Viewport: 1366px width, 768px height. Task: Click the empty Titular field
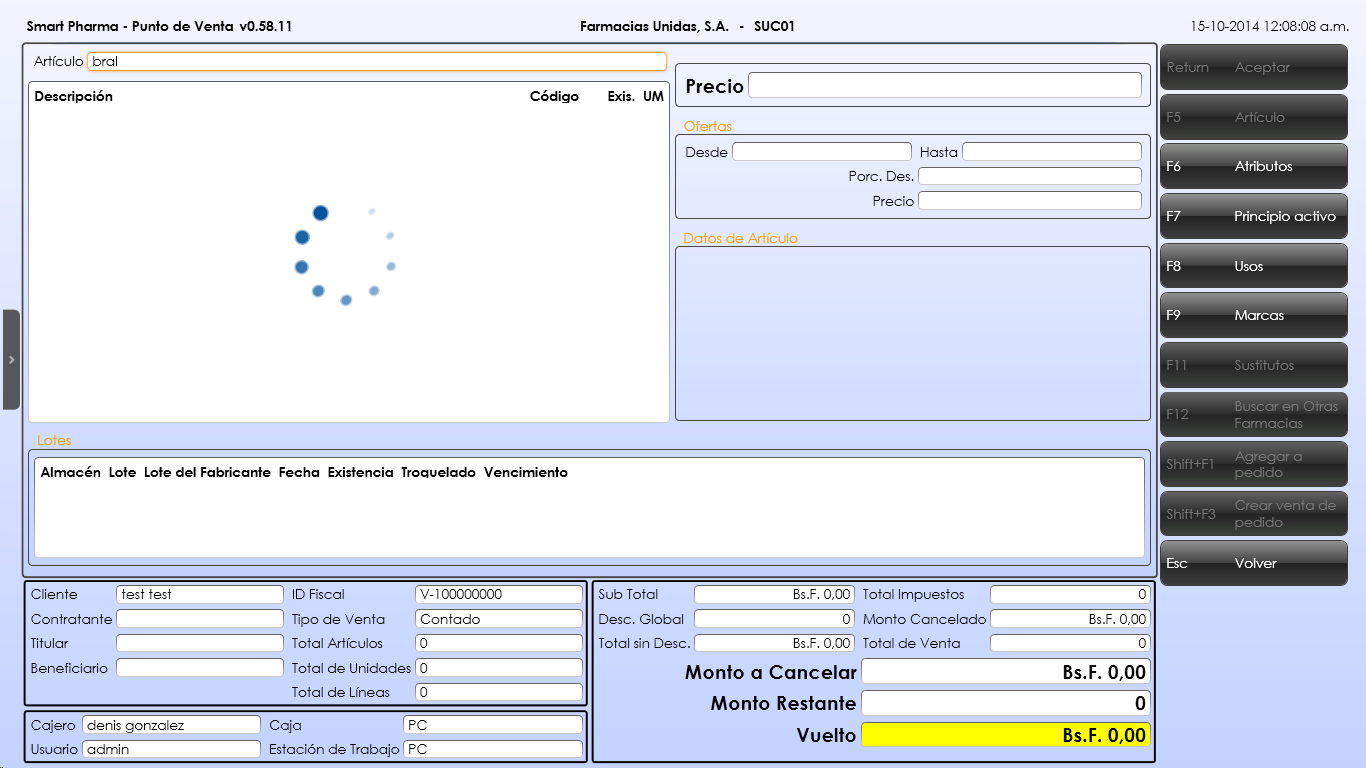click(x=200, y=643)
